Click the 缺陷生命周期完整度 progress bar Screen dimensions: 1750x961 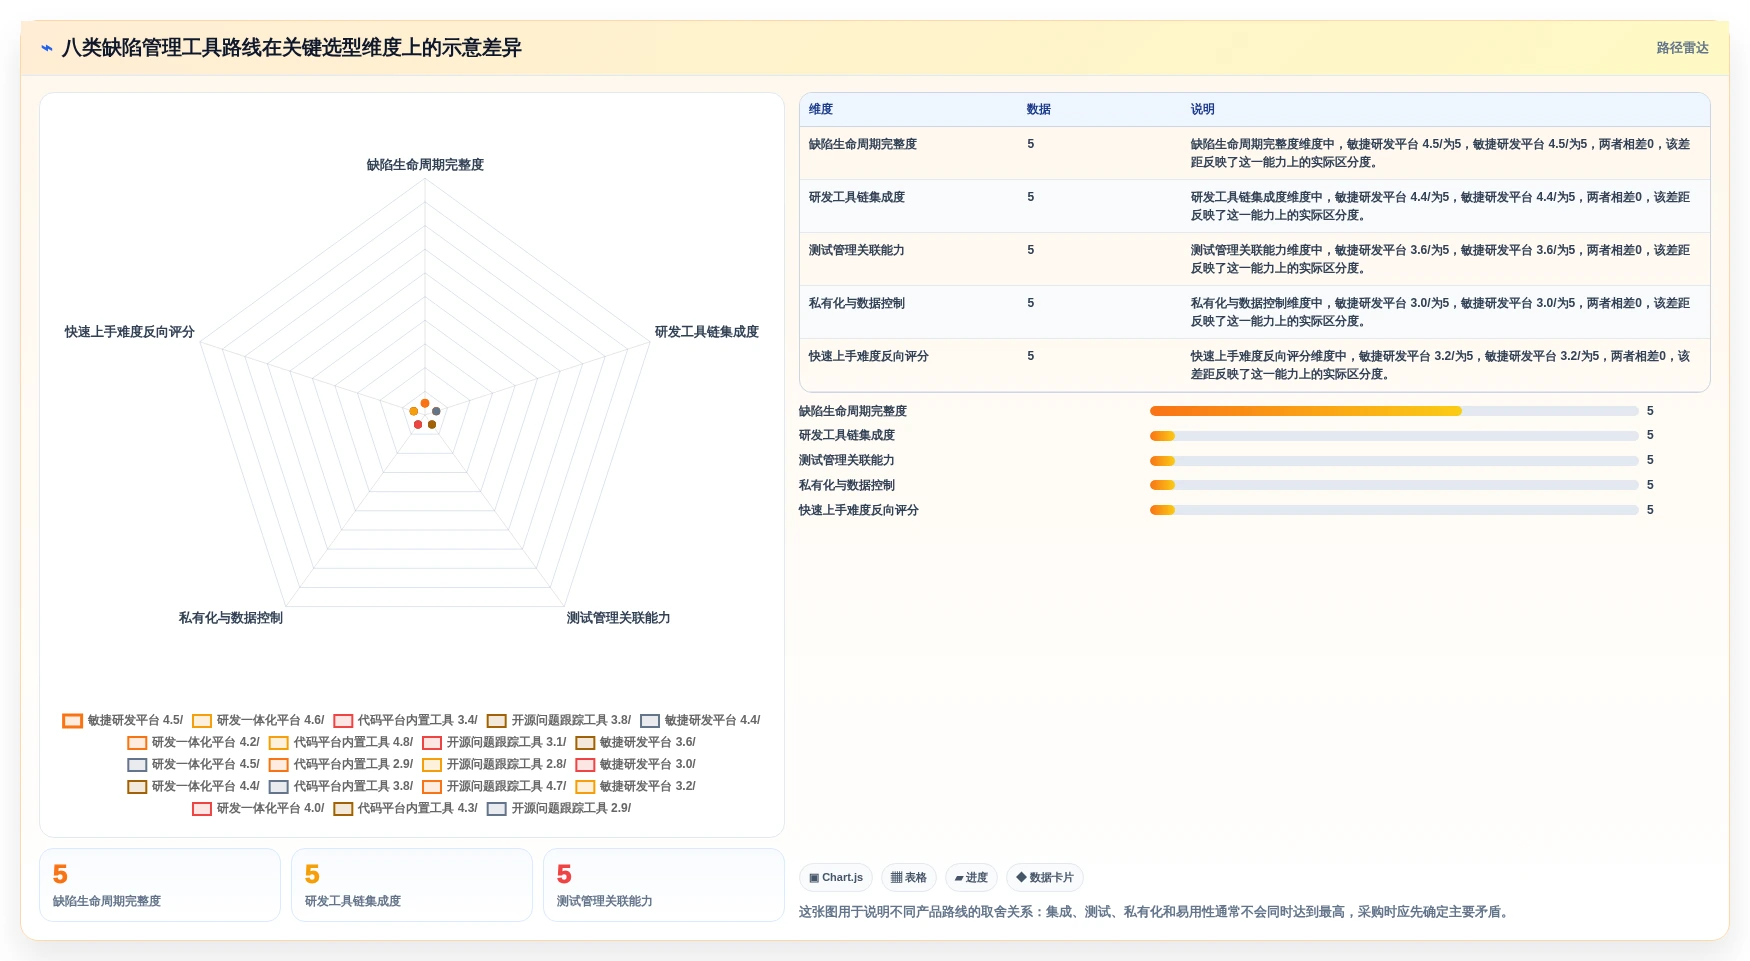tap(1394, 411)
